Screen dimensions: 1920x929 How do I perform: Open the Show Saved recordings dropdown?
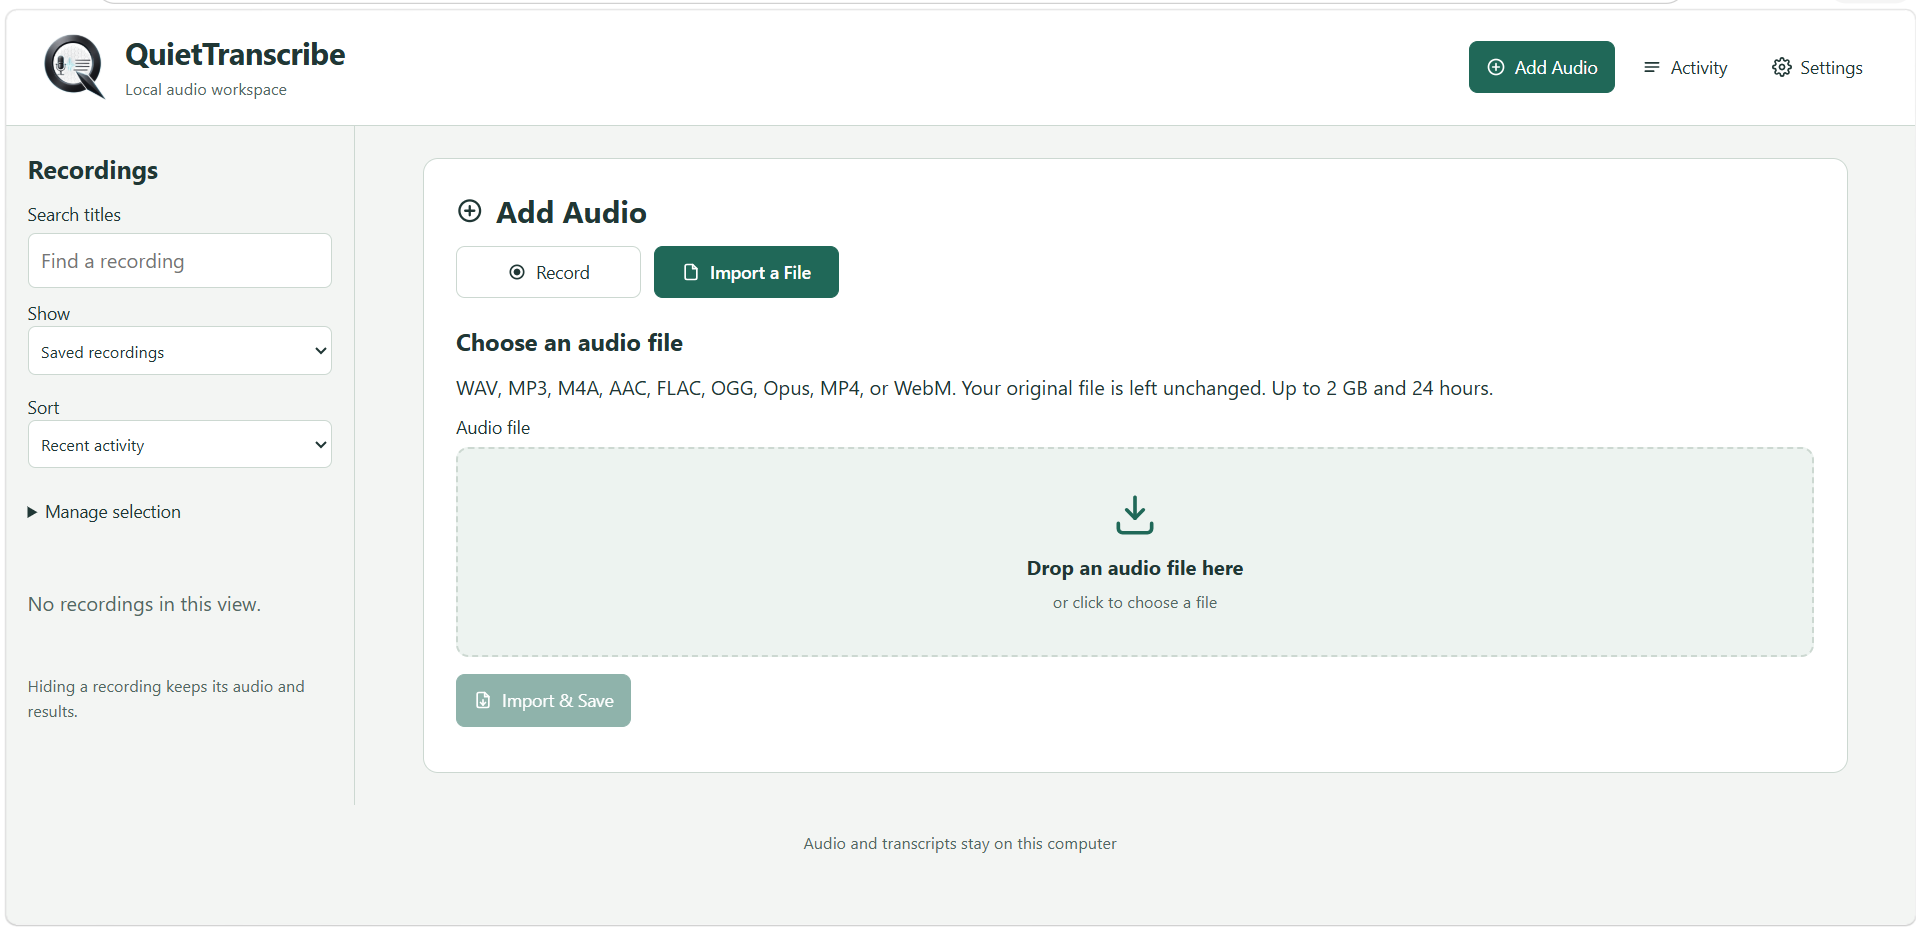(180, 351)
